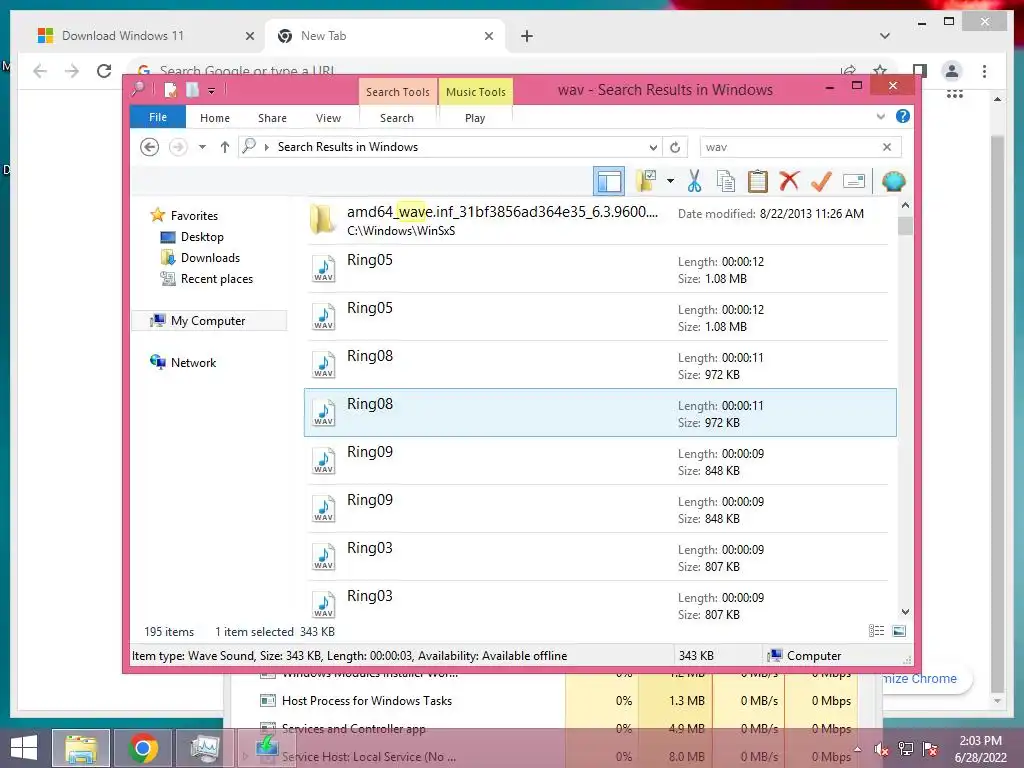The image size is (1024, 768).
Task: Click the red X Delete icon
Action: coord(789,181)
